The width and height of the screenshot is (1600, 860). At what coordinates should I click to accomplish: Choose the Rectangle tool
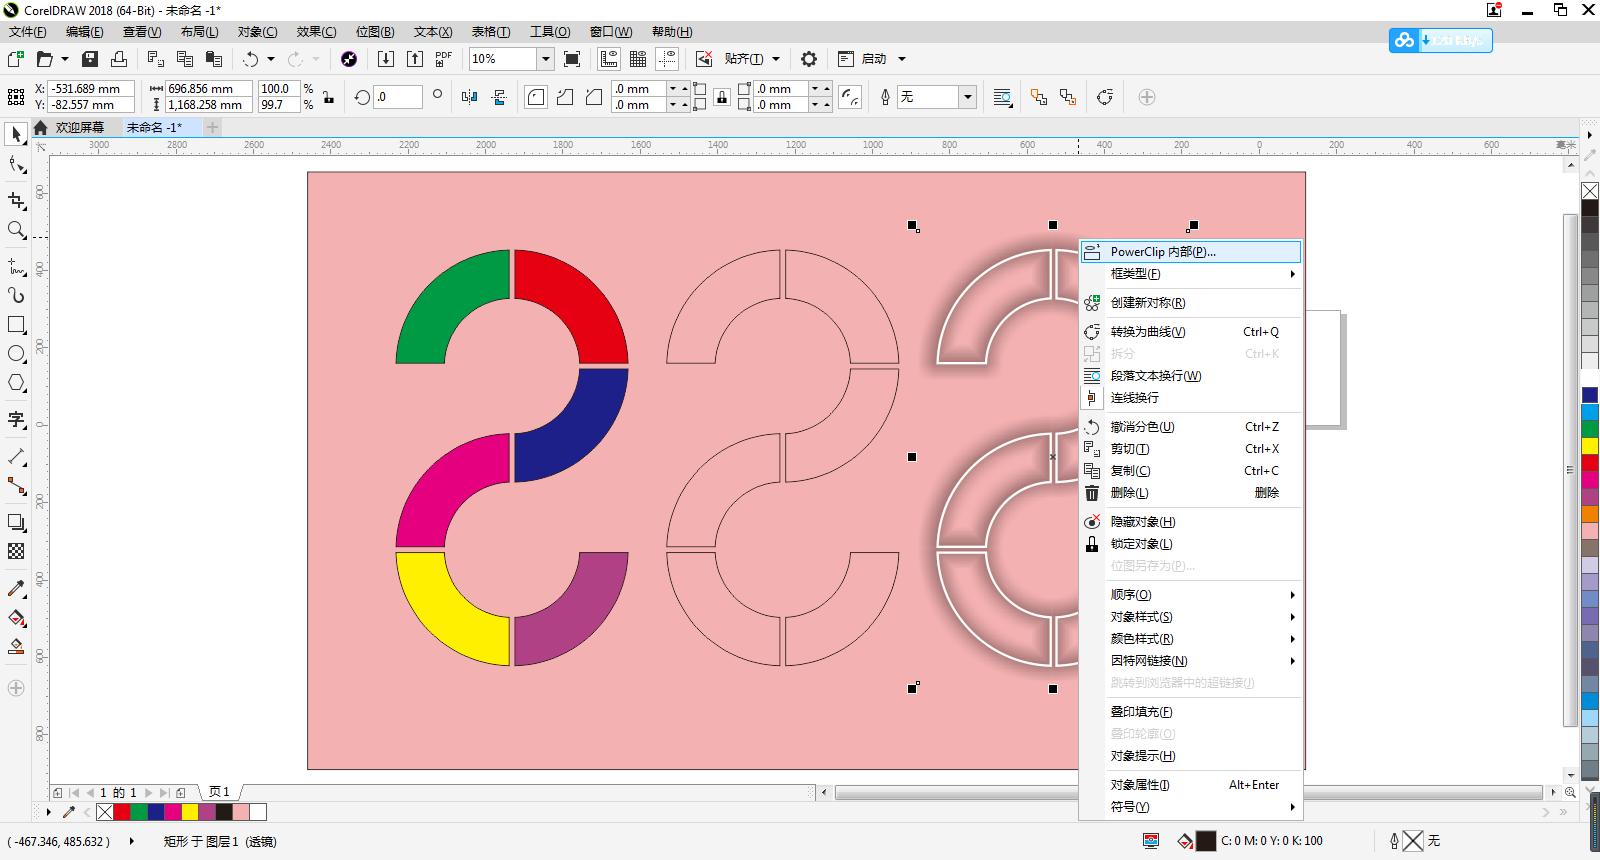click(16, 325)
